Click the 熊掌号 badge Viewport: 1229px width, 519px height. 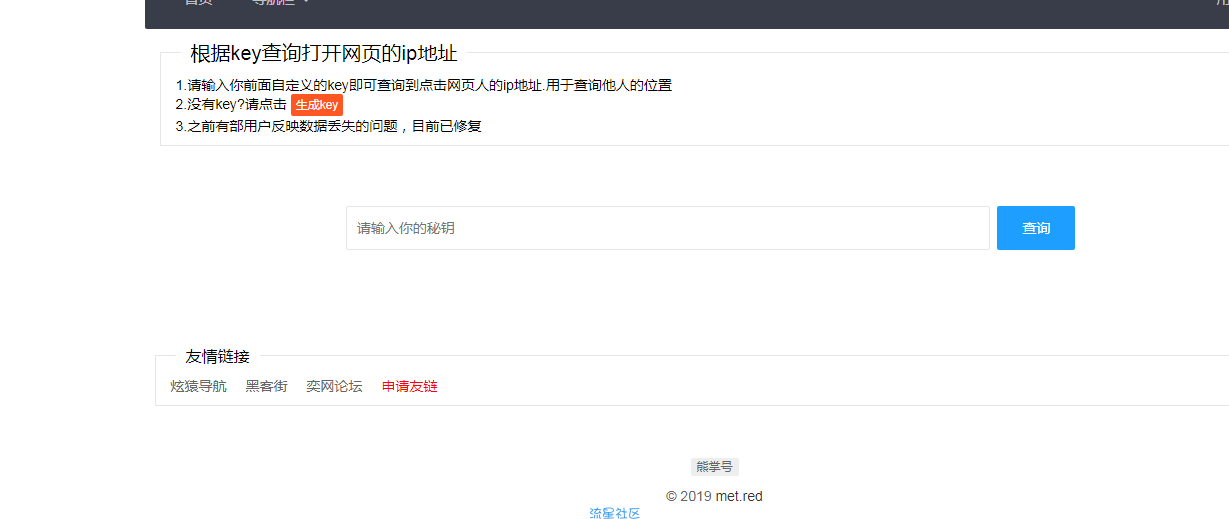tap(715, 466)
